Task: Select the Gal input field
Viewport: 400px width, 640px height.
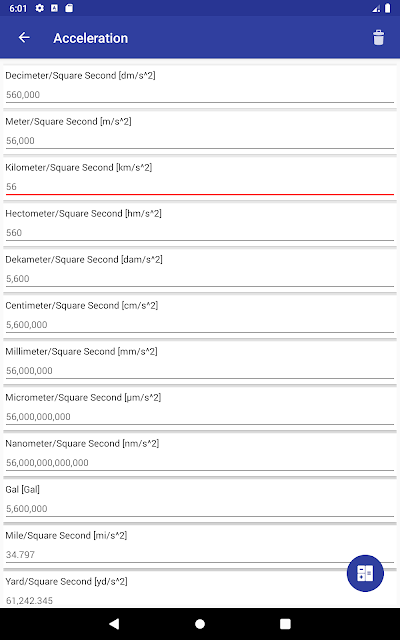Action: click(x=200, y=509)
